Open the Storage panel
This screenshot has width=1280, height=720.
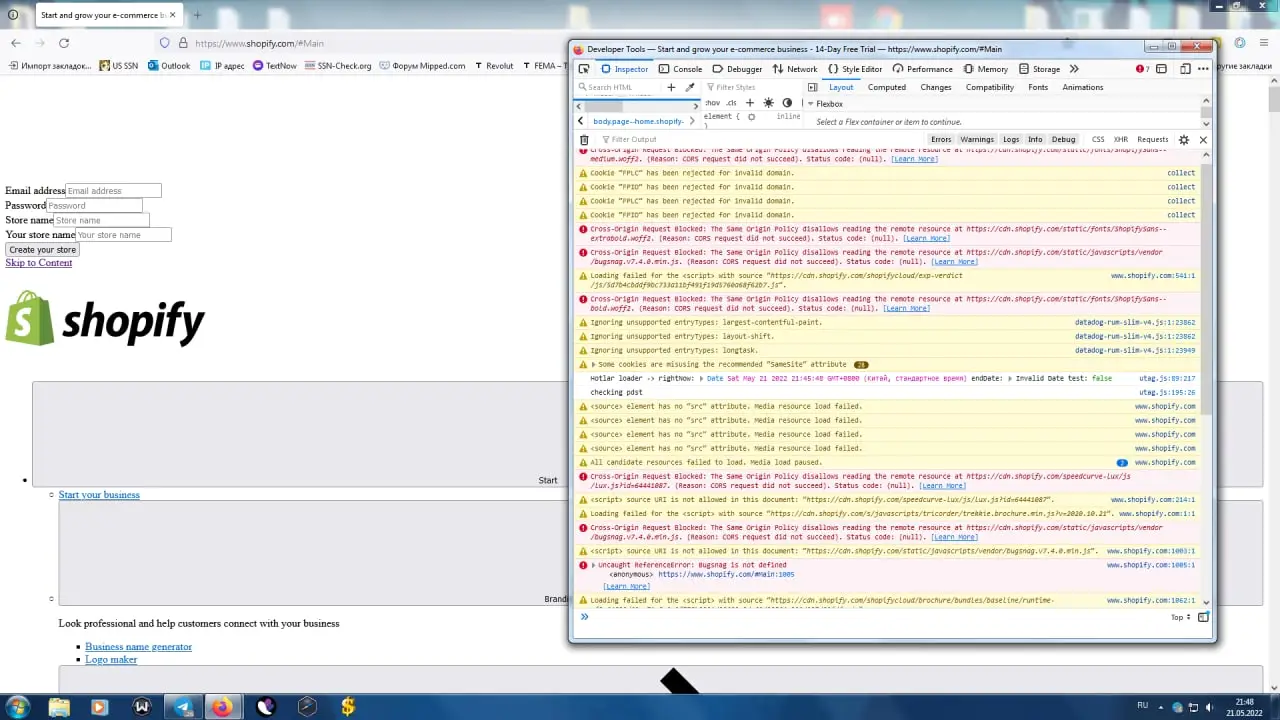point(1039,69)
